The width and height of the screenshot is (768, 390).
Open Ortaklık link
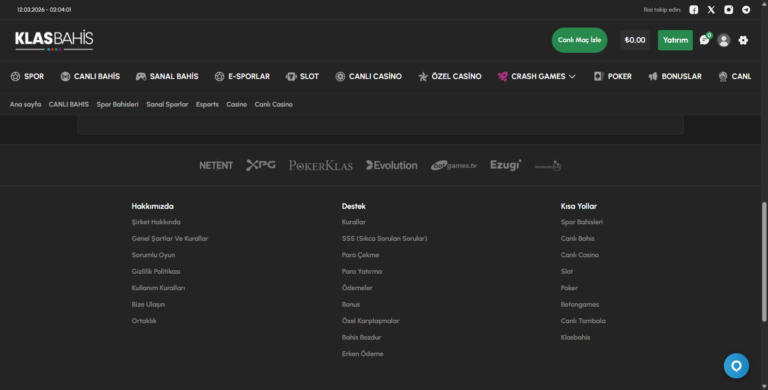coord(144,321)
